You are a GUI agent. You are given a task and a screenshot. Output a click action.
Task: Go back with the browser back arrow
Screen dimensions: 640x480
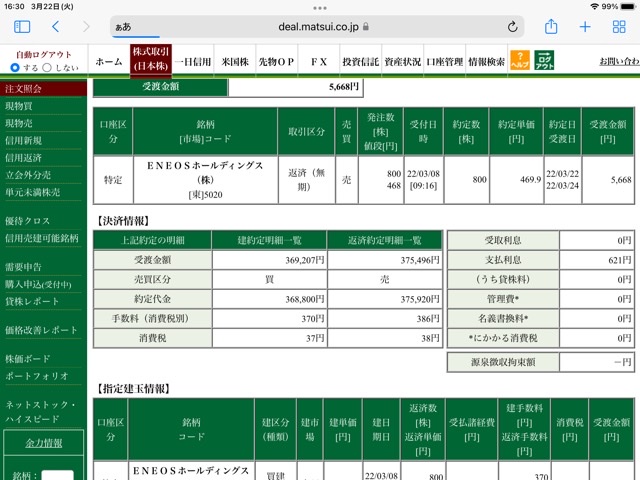56,27
